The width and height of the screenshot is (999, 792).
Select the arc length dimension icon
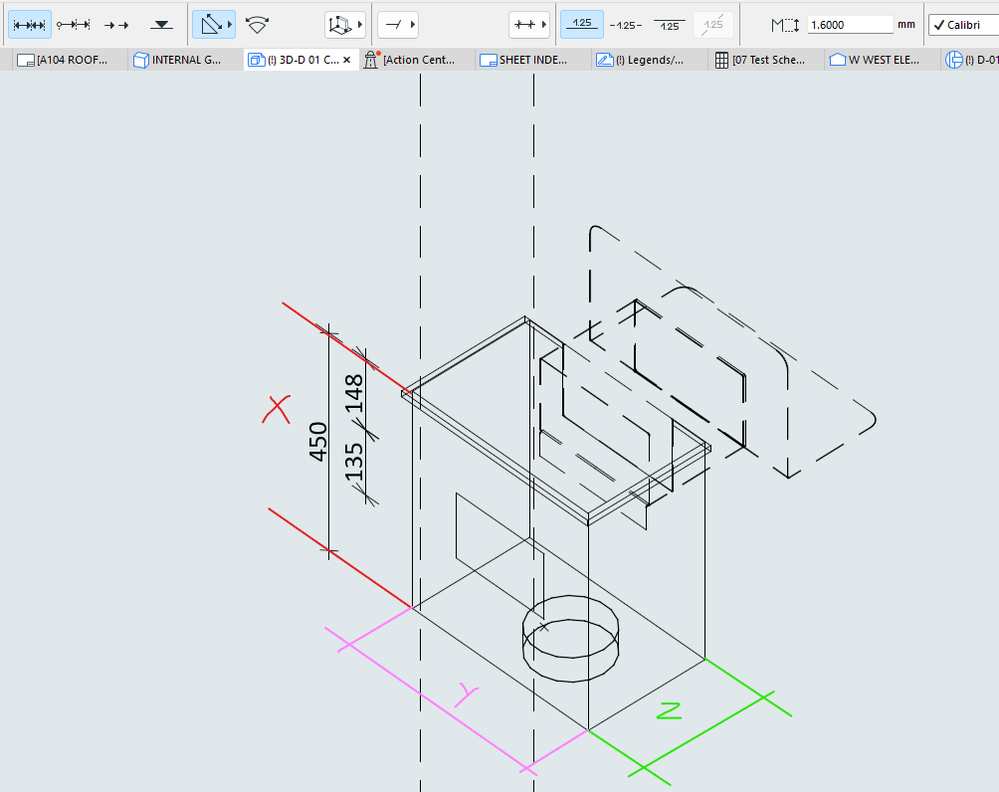tap(257, 25)
